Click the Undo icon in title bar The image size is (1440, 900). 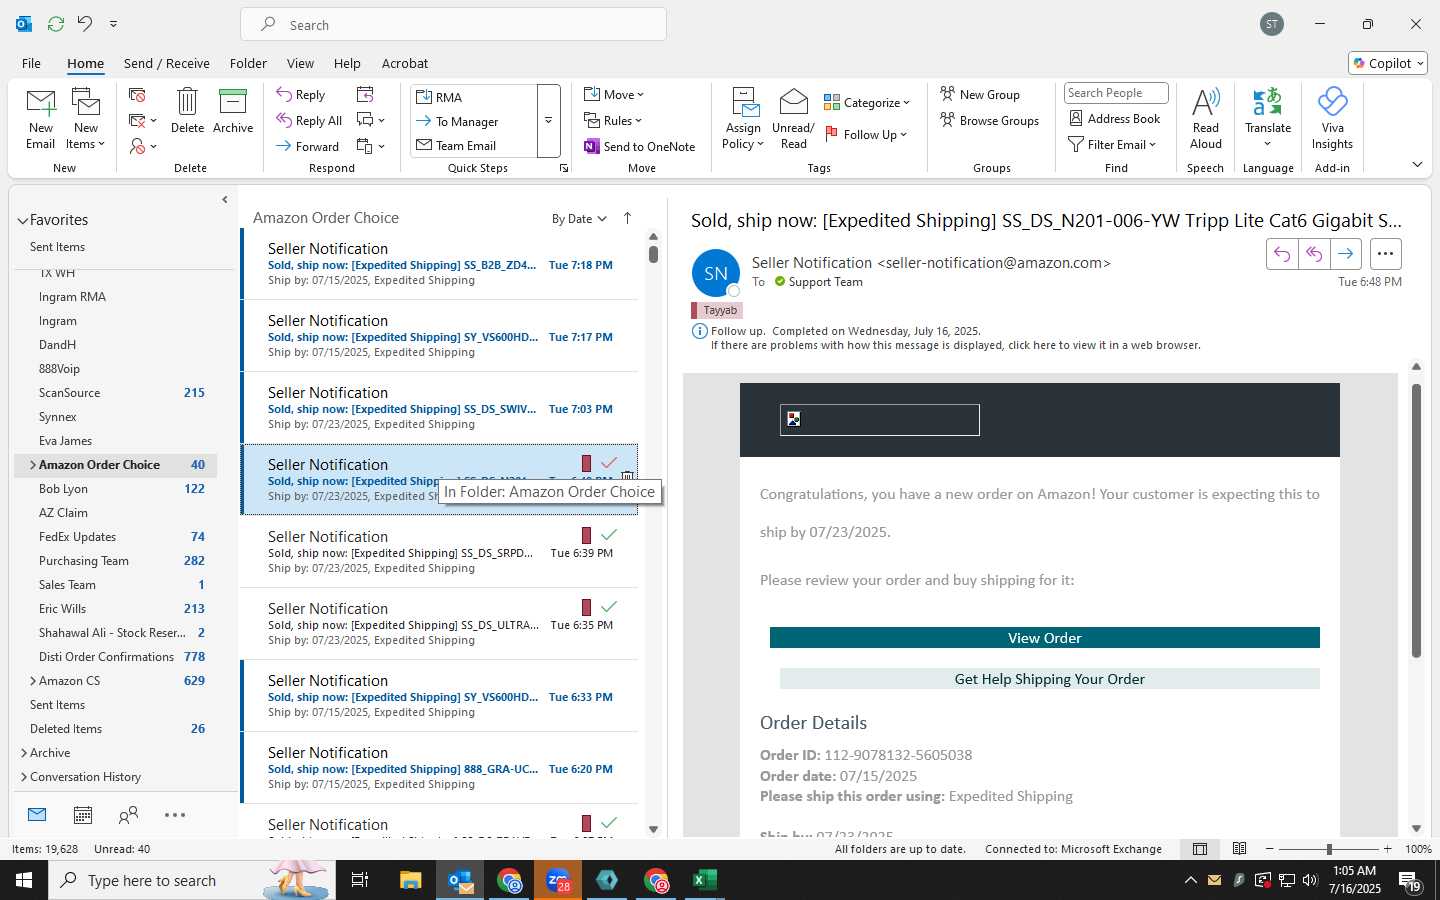[85, 23]
